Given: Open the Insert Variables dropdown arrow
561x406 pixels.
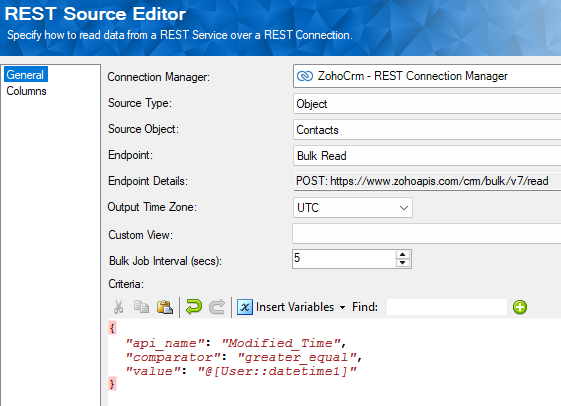Looking at the screenshot, I should (x=342, y=307).
